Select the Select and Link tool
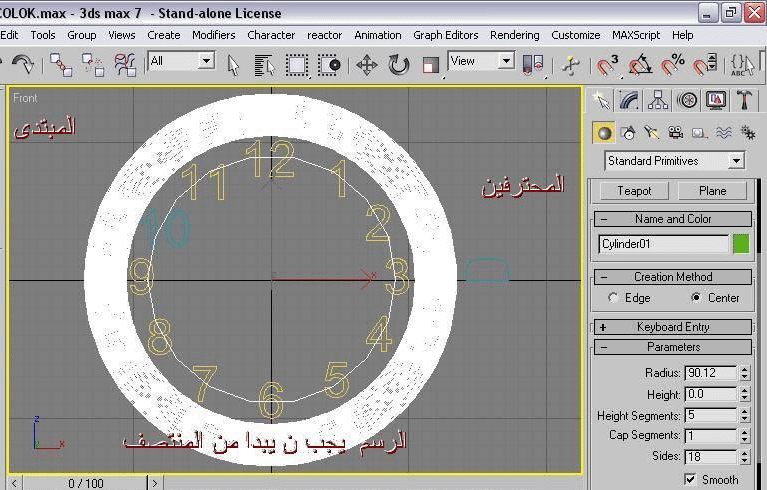The image size is (767, 490). click(61, 65)
